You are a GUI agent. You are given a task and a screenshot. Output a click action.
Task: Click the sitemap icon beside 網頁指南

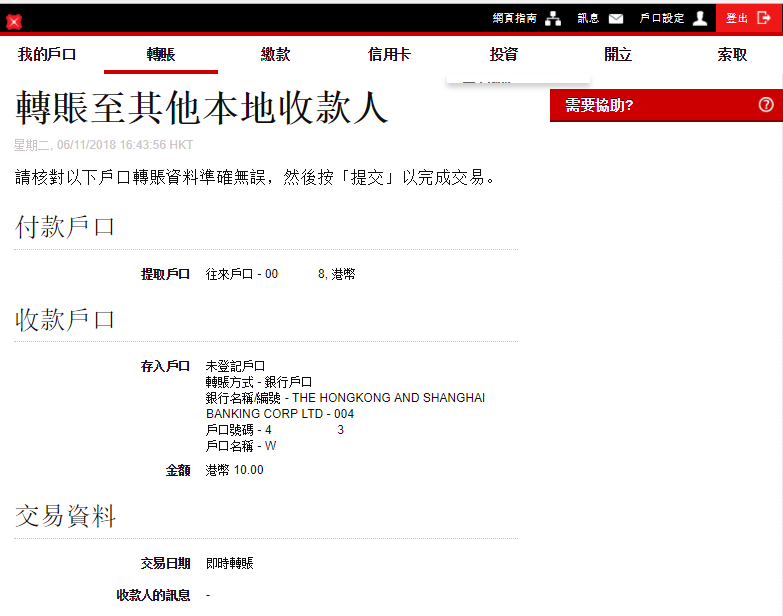pos(553,19)
